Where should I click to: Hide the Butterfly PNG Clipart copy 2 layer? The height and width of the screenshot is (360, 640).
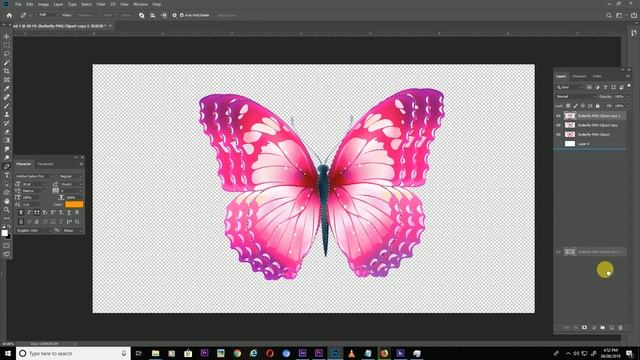coord(558,116)
